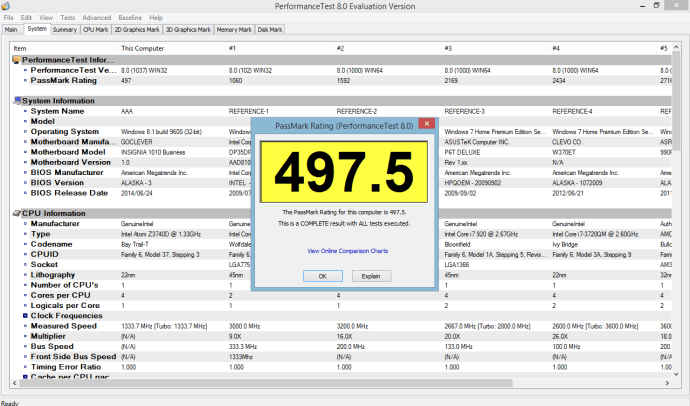This screenshot has height=406, width=690.
Task: Click the horizontal scrollbar right arrow
Action: (x=667, y=383)
